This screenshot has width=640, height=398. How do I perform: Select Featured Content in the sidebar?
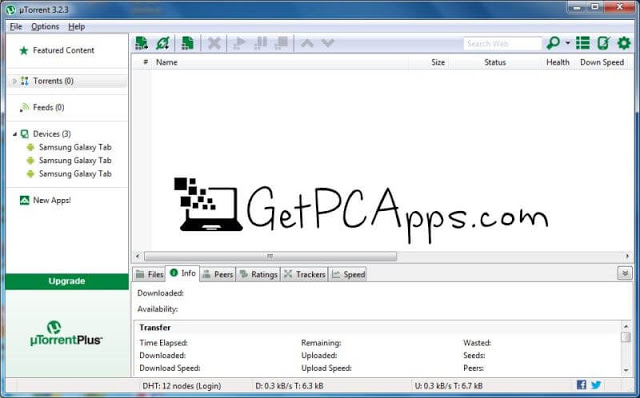point(63,50)
